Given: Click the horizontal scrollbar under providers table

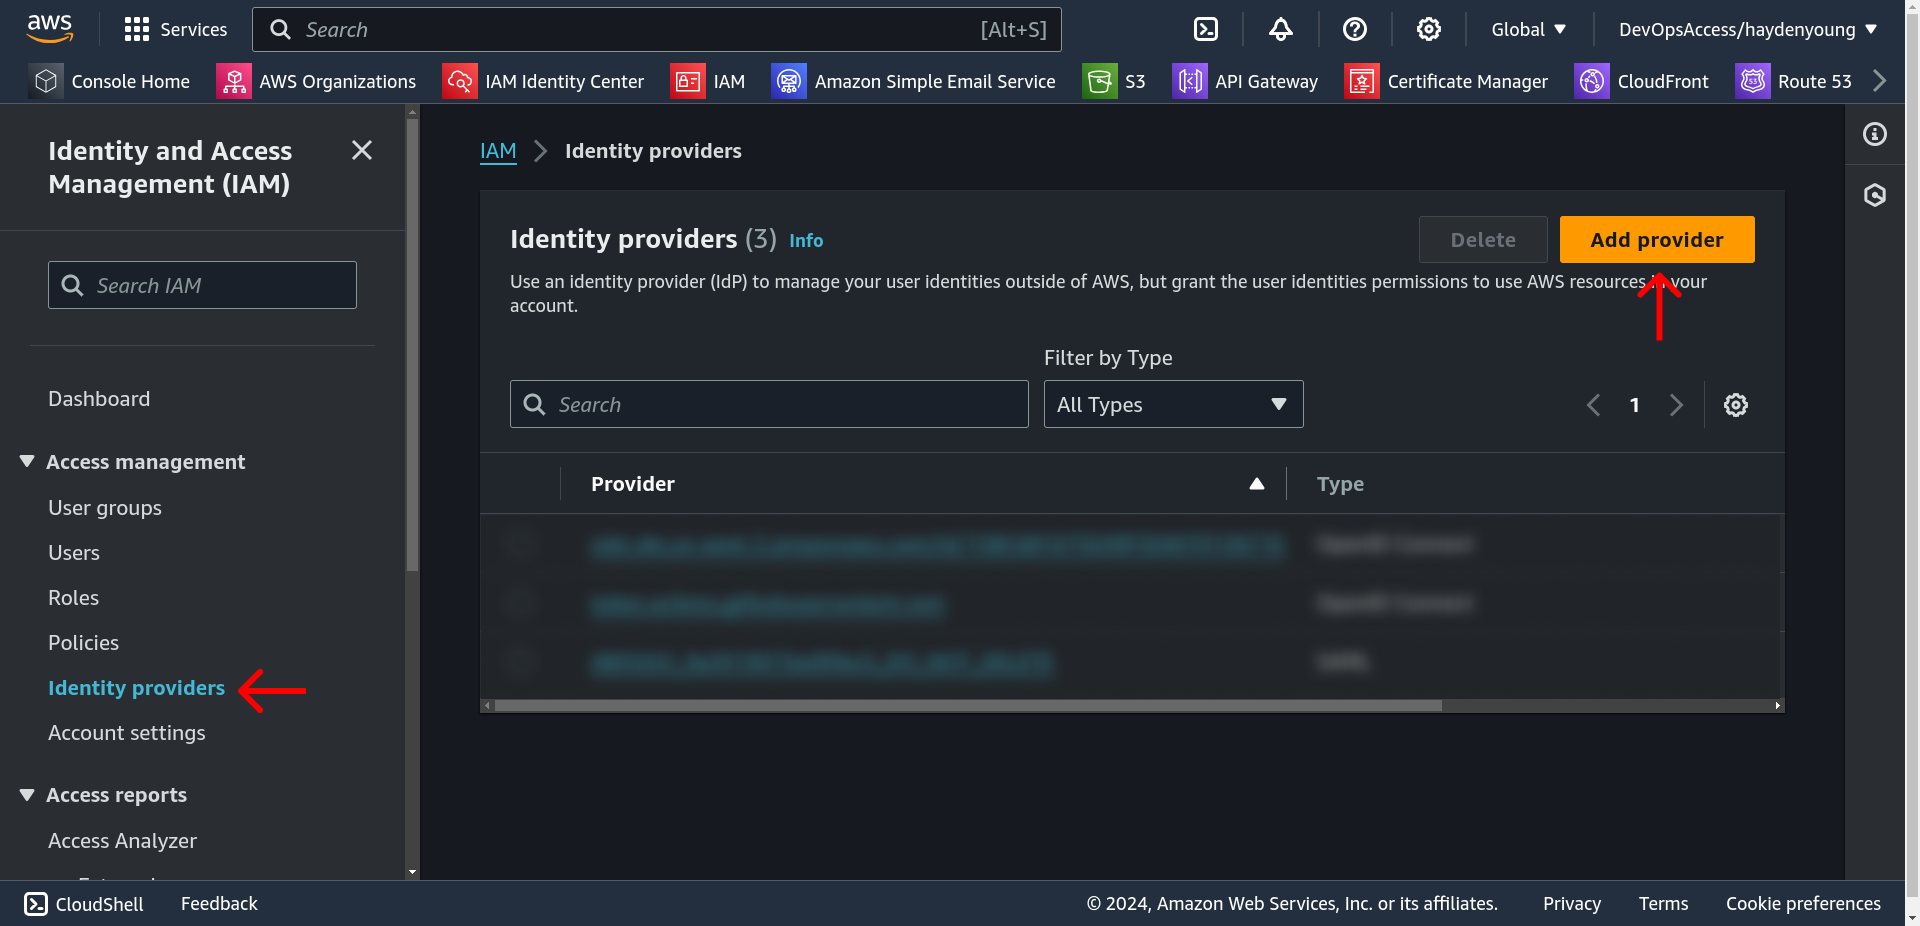Looking at the screenshot, I should click(968, 705).
